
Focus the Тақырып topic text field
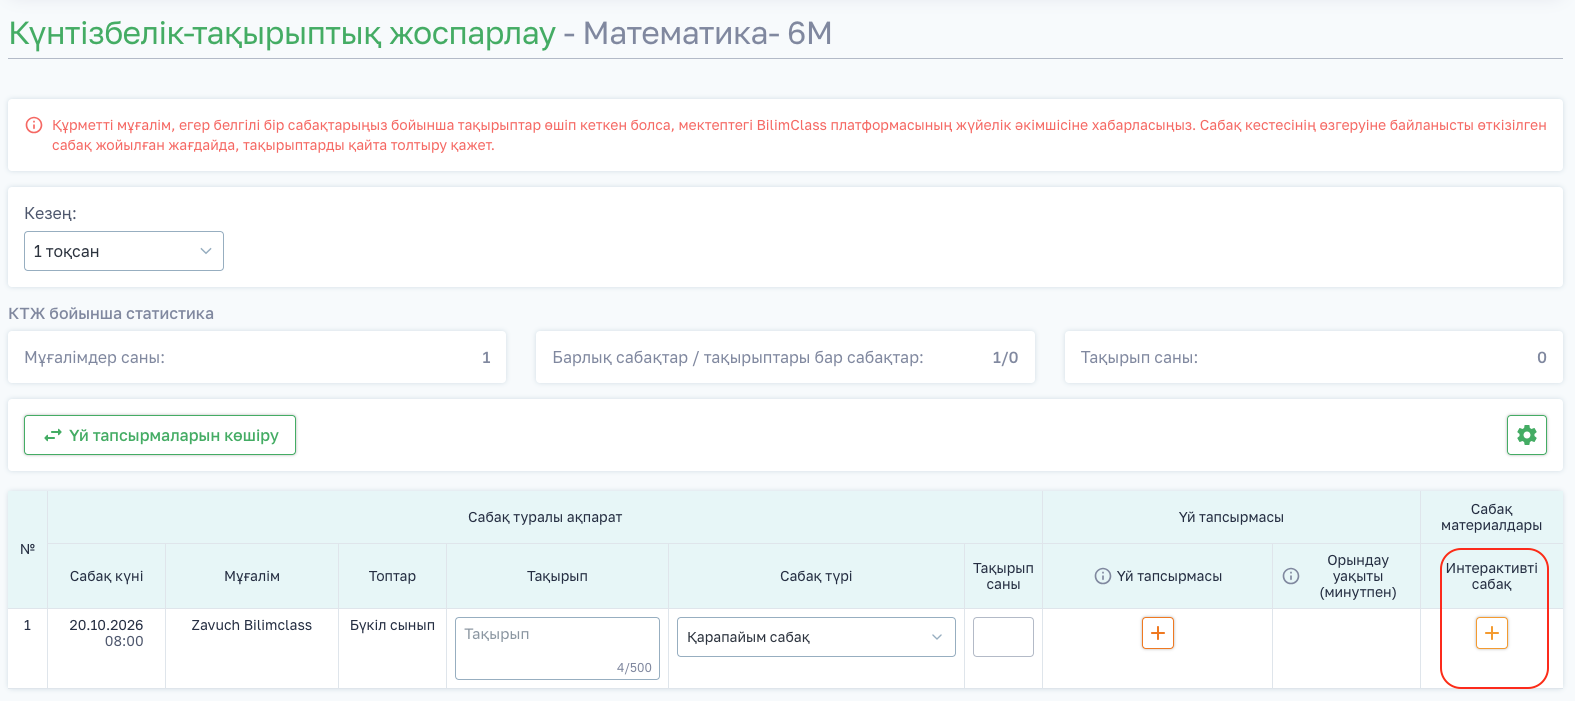click(557, 648)
